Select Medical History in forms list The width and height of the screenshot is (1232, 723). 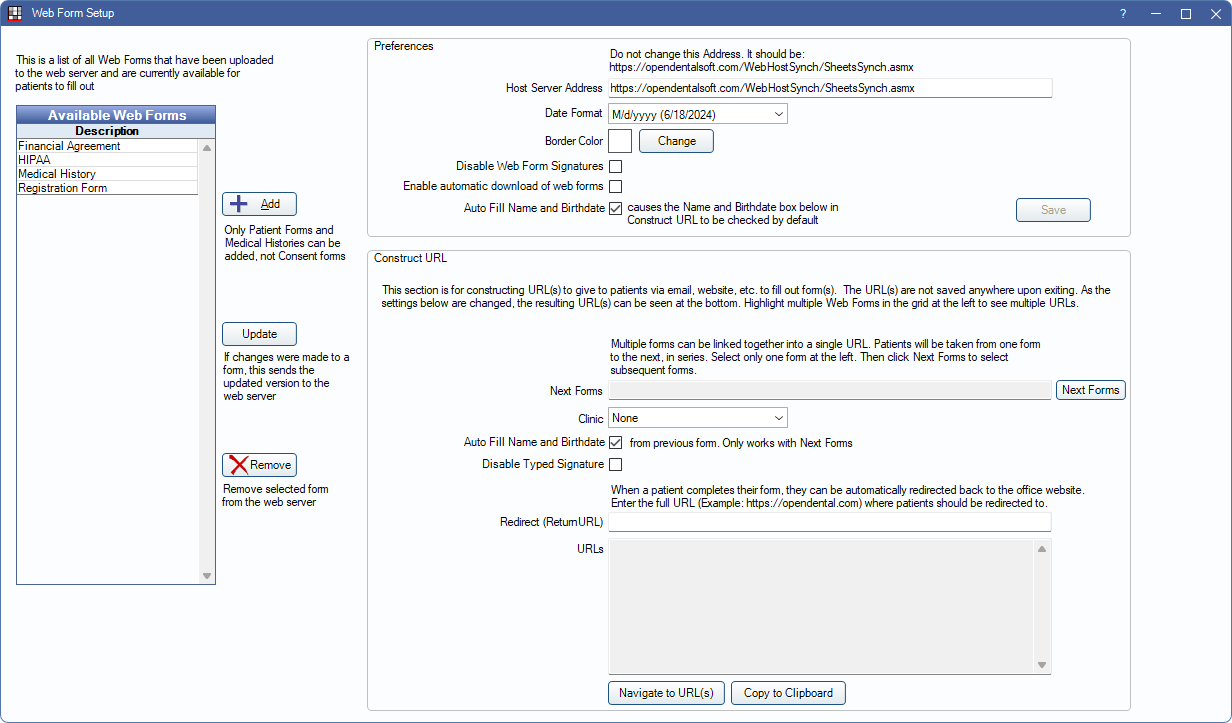pos(57,174)
